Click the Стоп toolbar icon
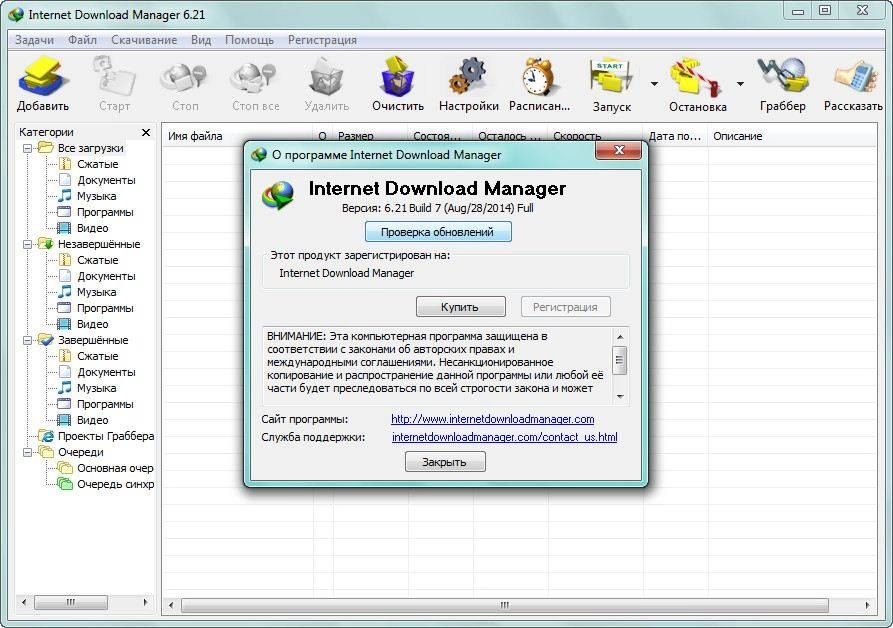 point(184,77)
